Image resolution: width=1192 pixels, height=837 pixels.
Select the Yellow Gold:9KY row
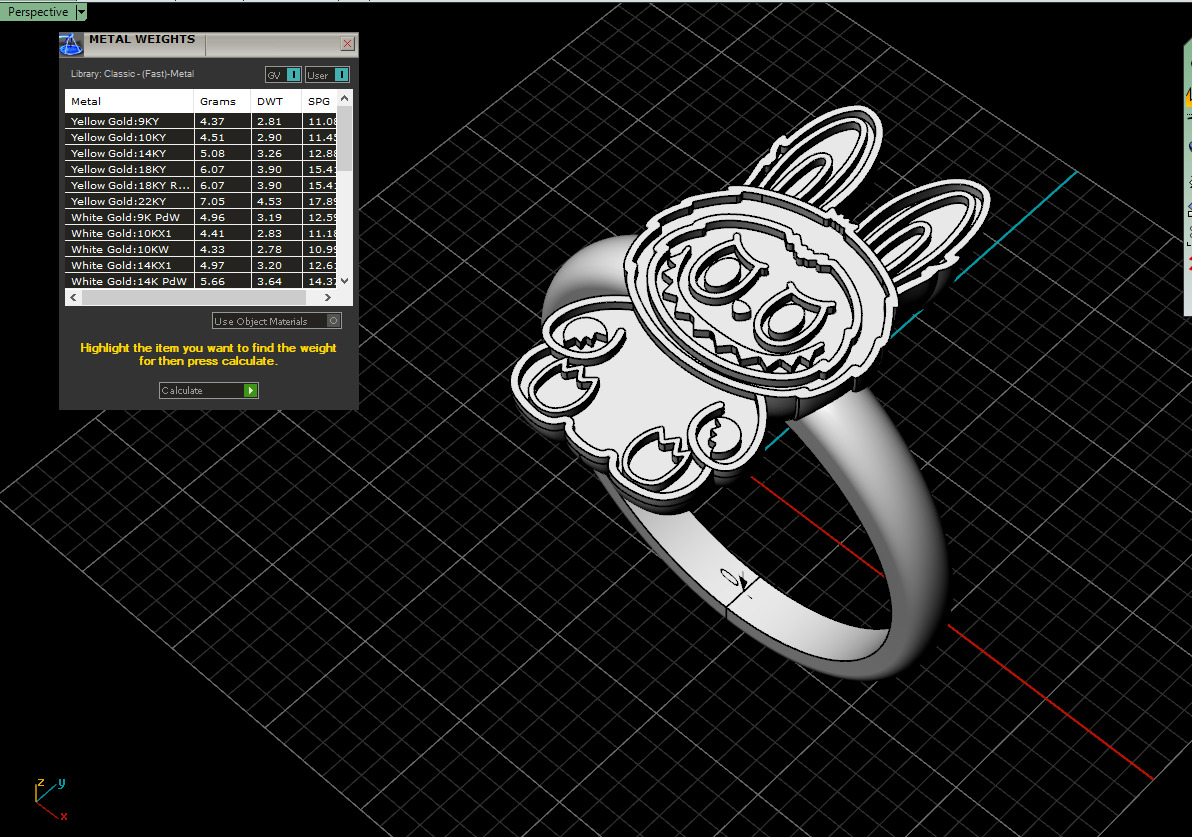(x=201, y=121)
